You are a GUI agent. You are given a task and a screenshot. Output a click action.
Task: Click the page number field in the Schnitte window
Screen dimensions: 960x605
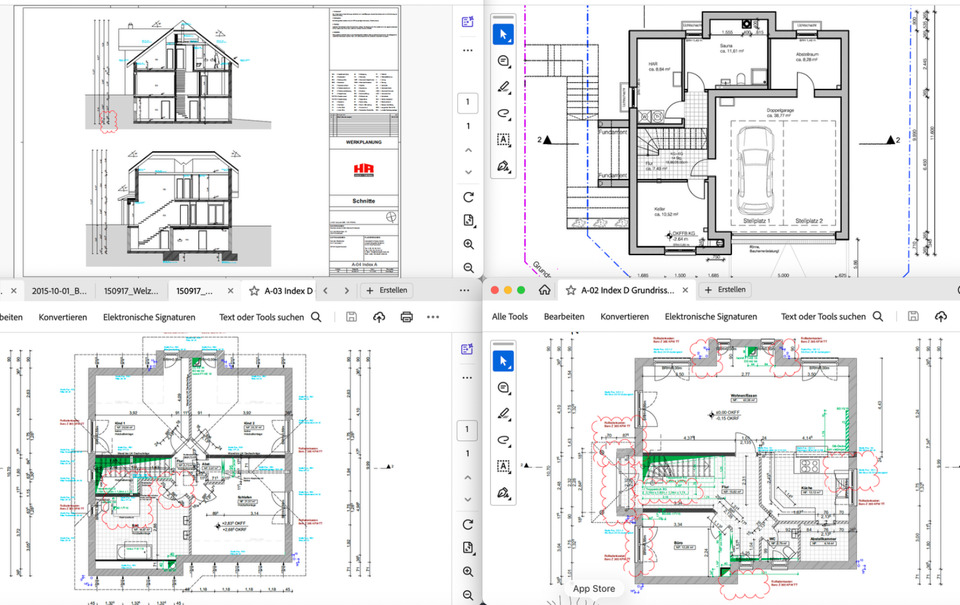468,102
